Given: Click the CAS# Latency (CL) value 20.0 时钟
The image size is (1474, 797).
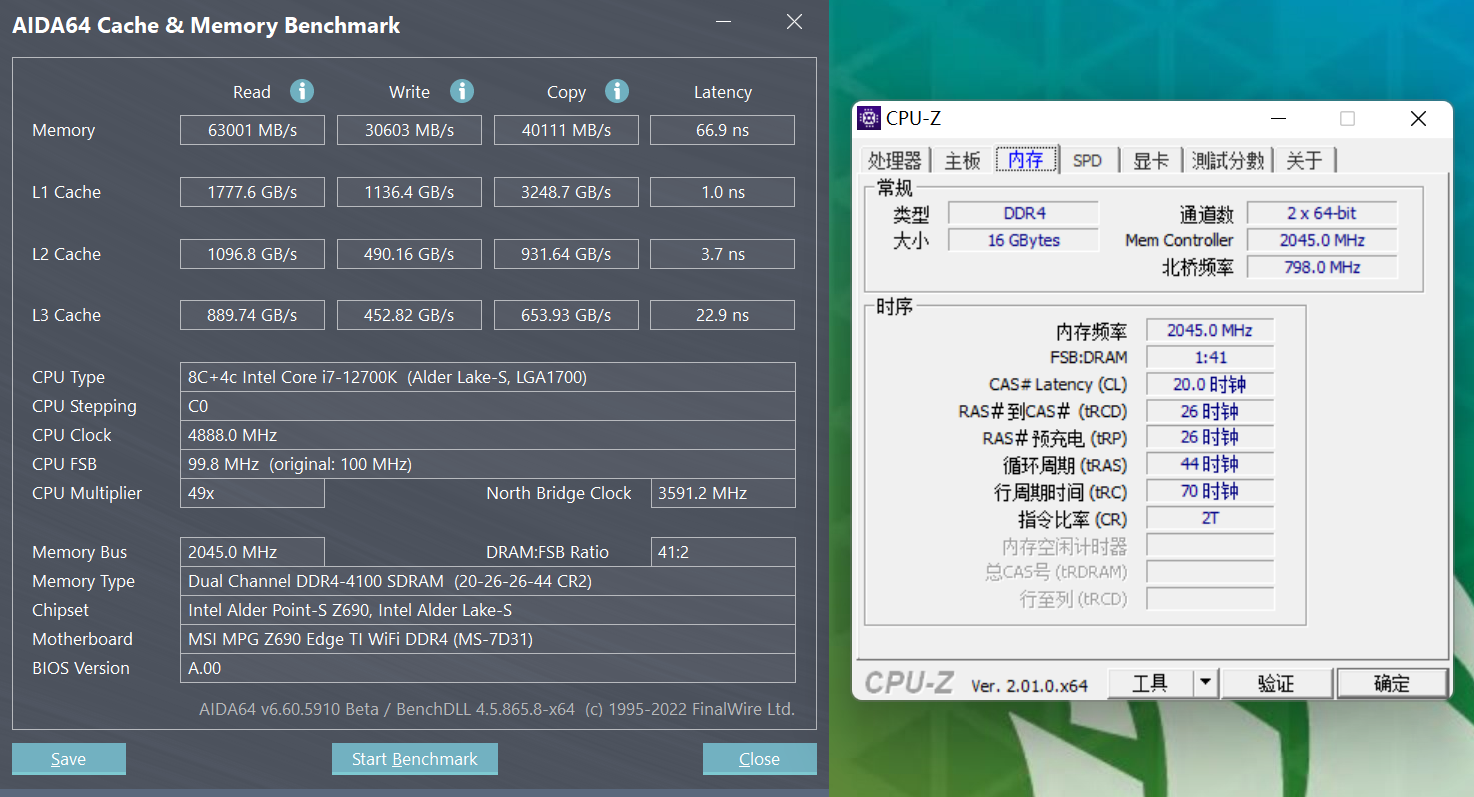Looking at the screenshot, I should coord(1210,384).
